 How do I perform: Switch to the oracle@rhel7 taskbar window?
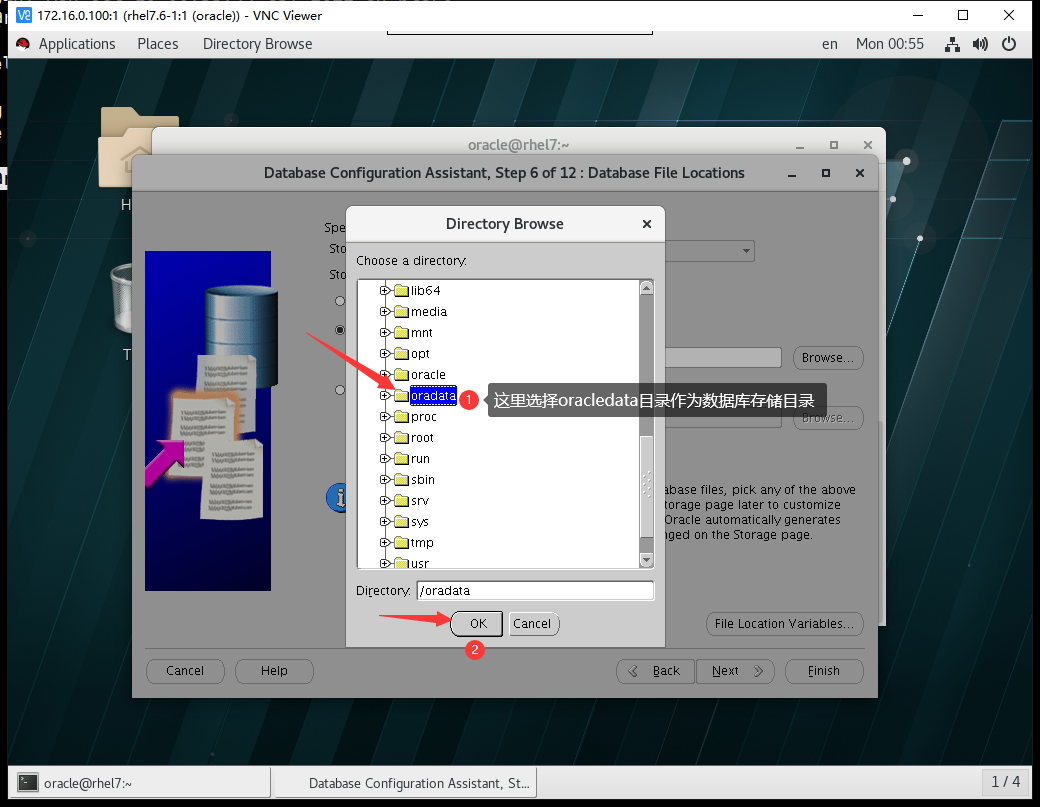point(140,782)
